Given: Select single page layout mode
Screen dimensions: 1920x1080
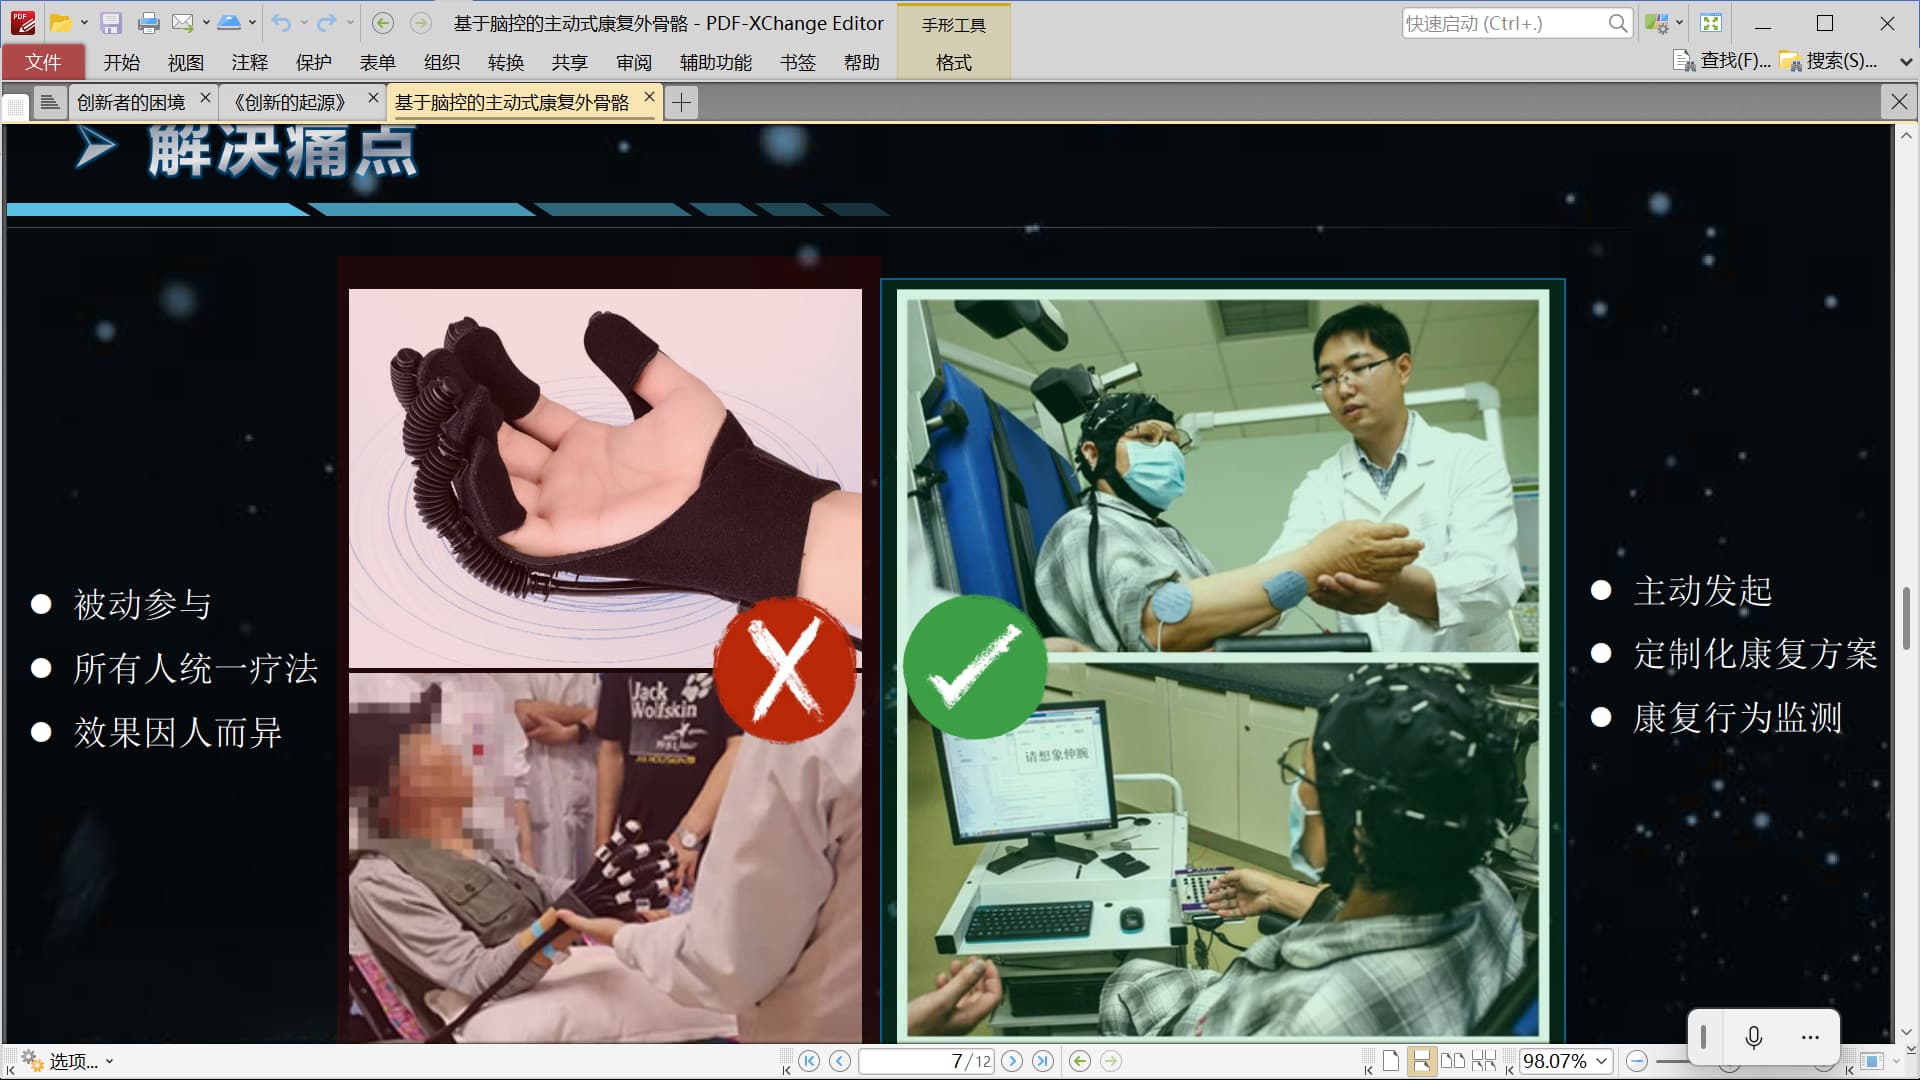Looking at the screenshot, I should 1391,1061.
